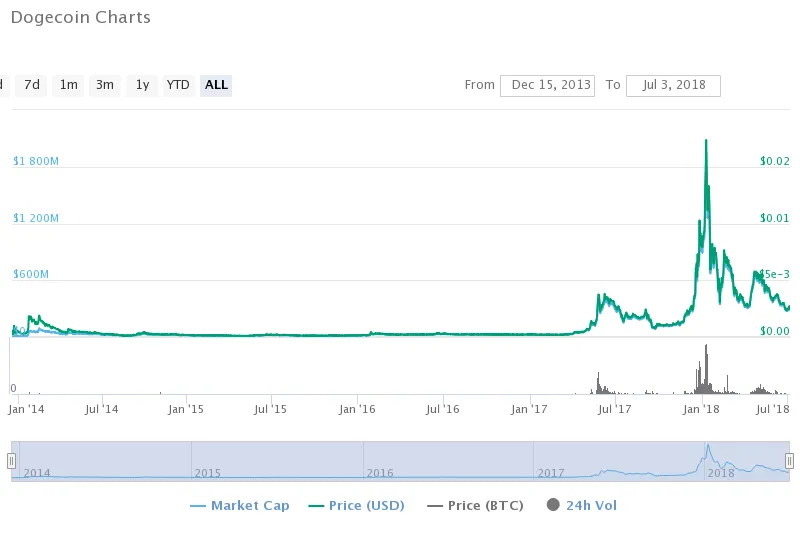Click the From date field Dec 15, 2013
800x550 pixels.
[547, 86]
